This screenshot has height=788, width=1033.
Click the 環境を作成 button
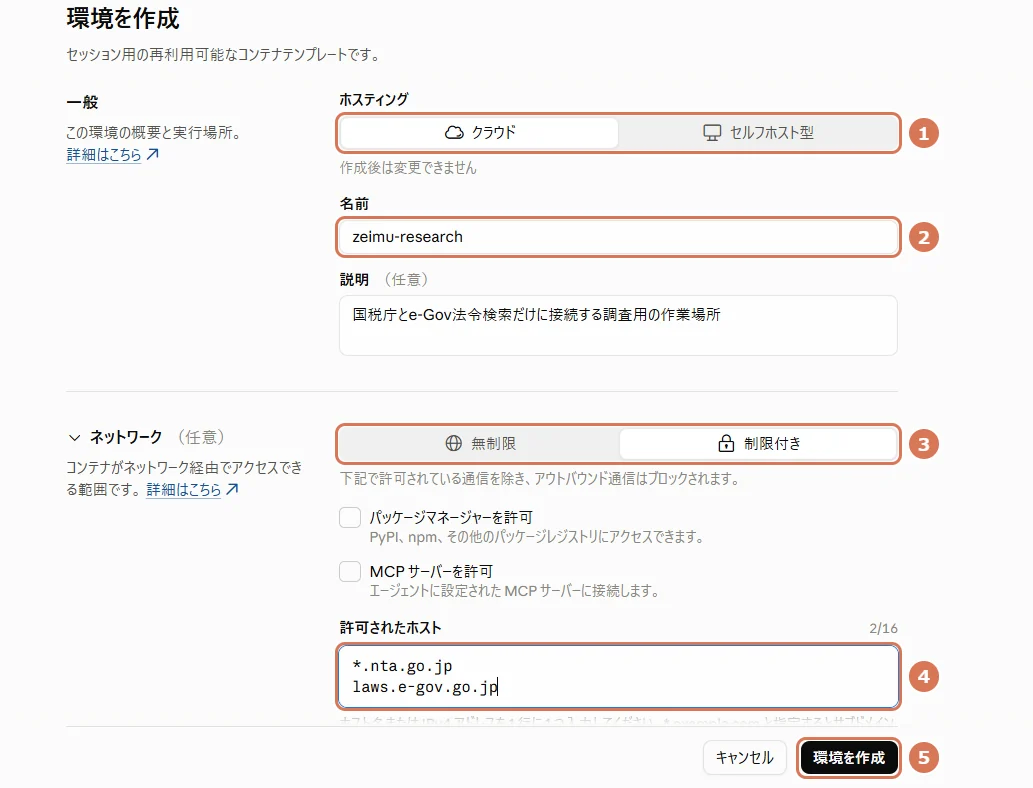pos(849,758)
